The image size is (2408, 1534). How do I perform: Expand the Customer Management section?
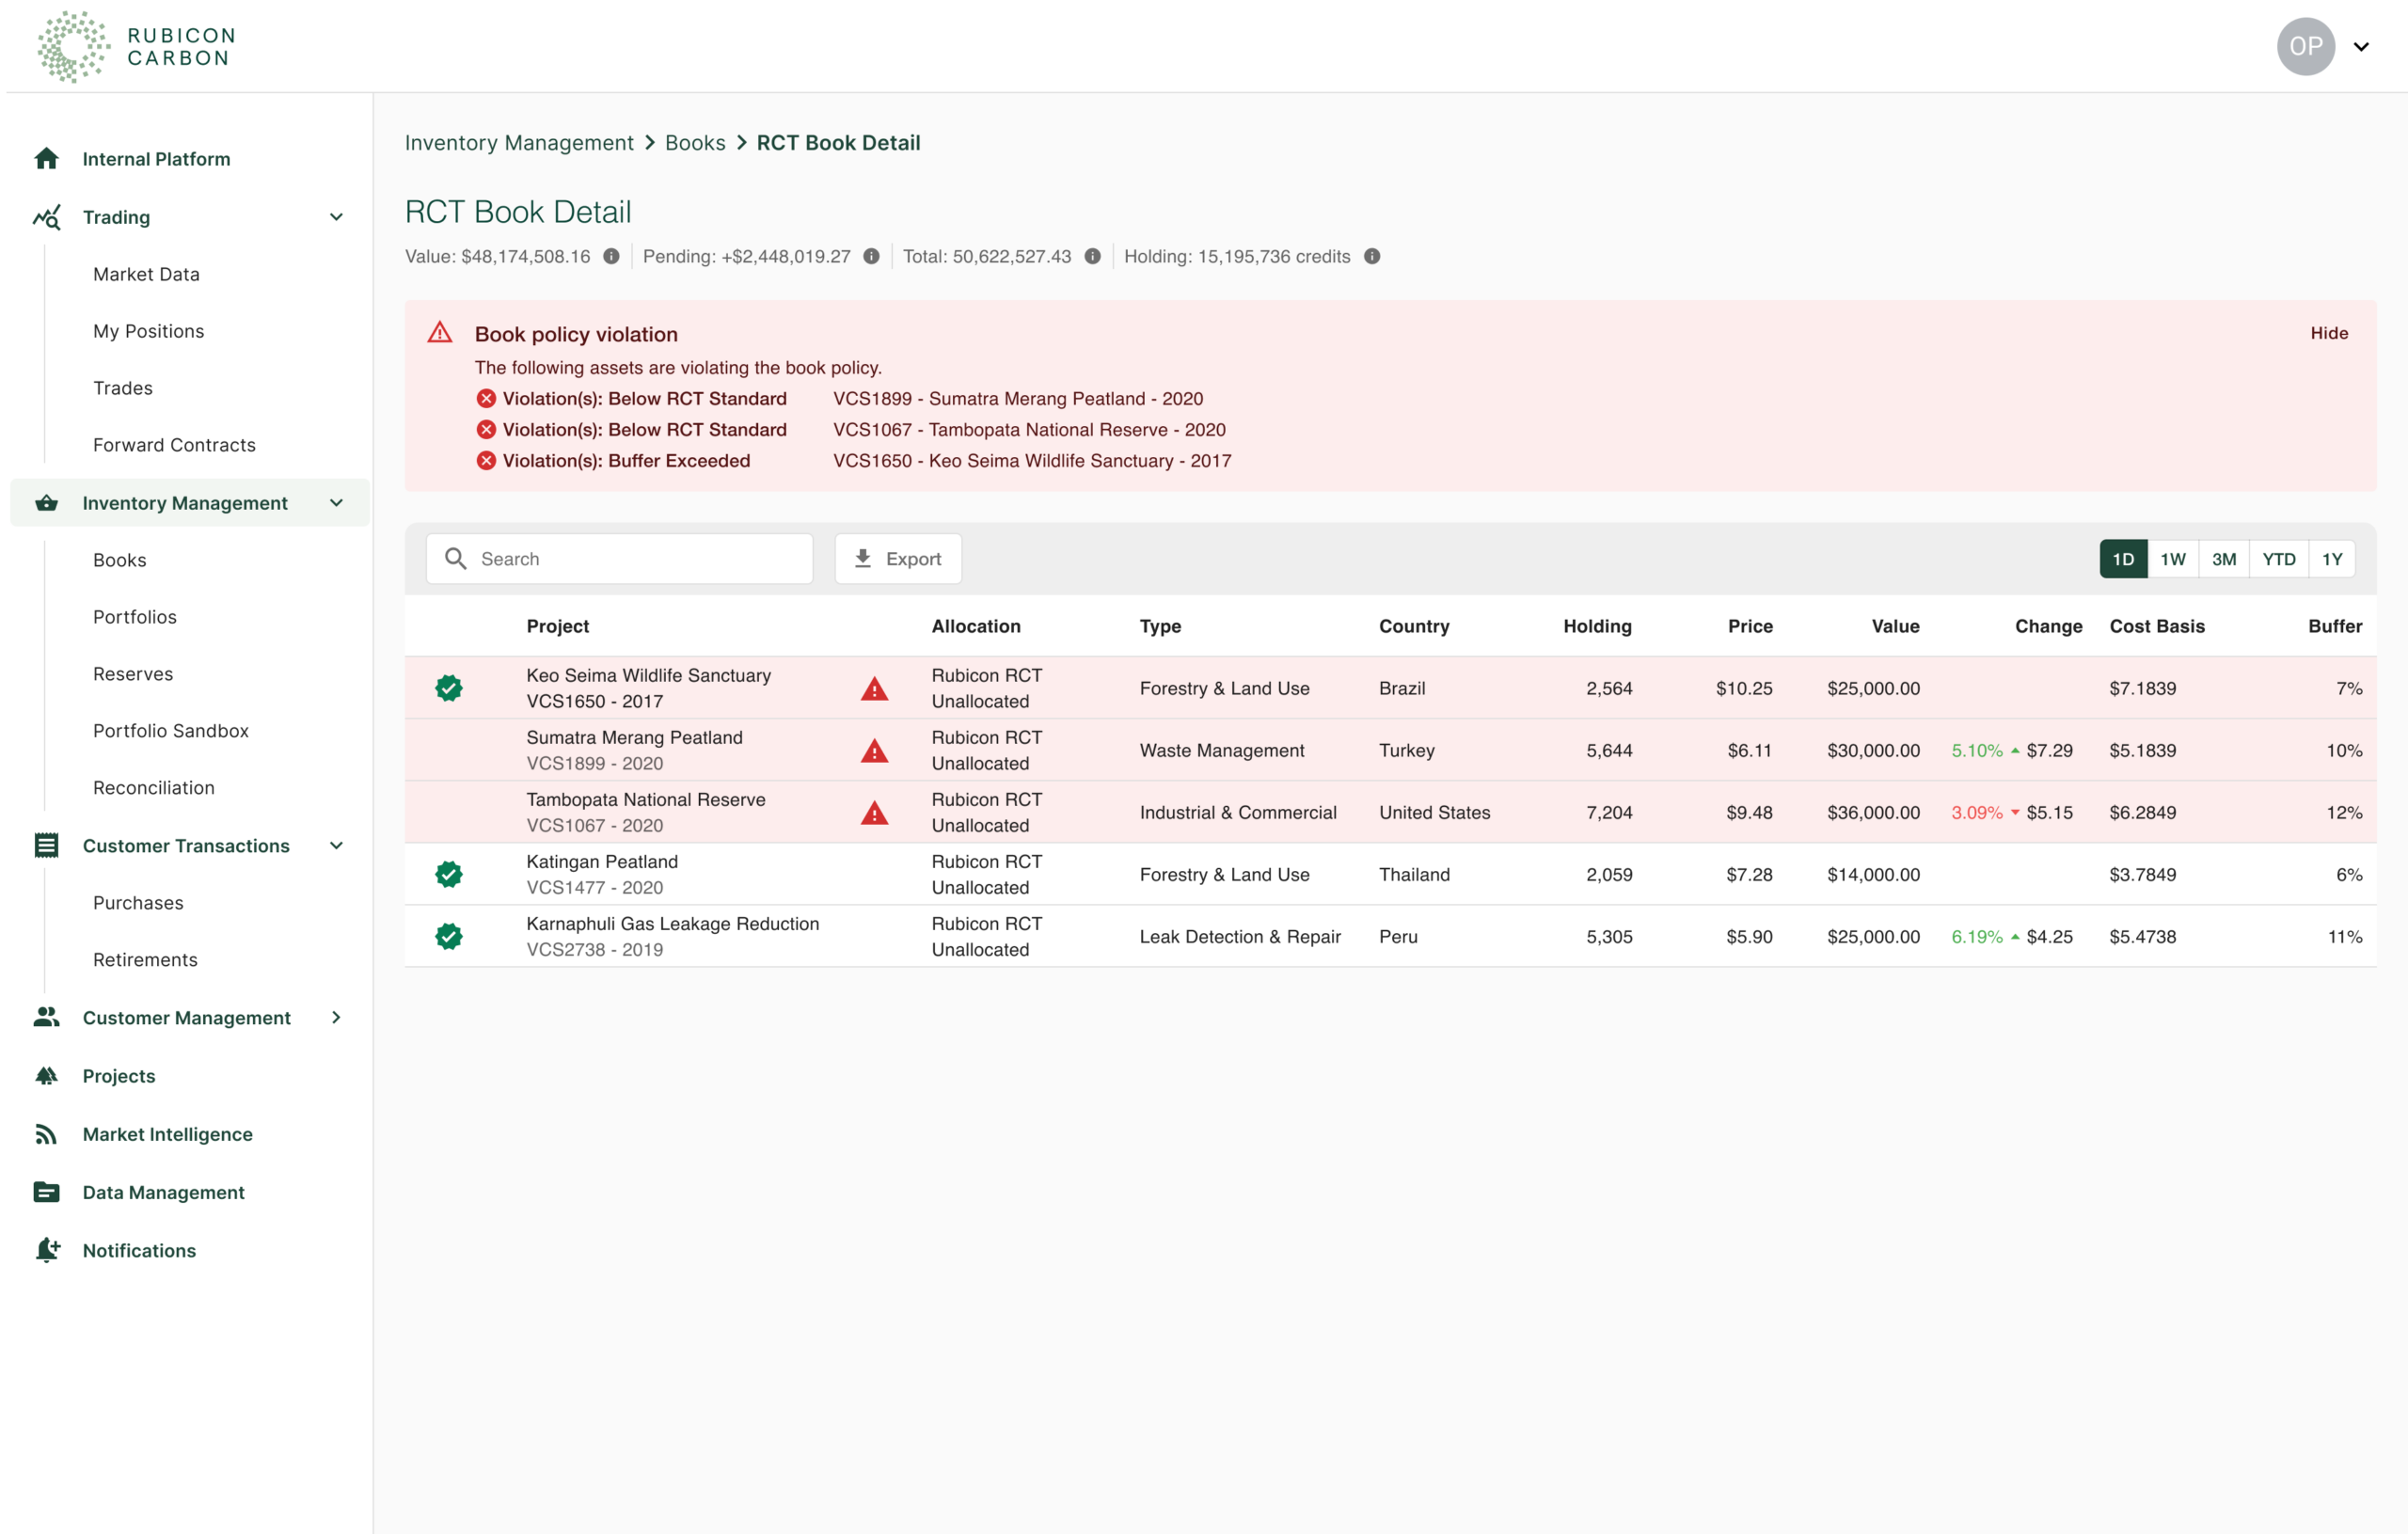click(336, 1018)
